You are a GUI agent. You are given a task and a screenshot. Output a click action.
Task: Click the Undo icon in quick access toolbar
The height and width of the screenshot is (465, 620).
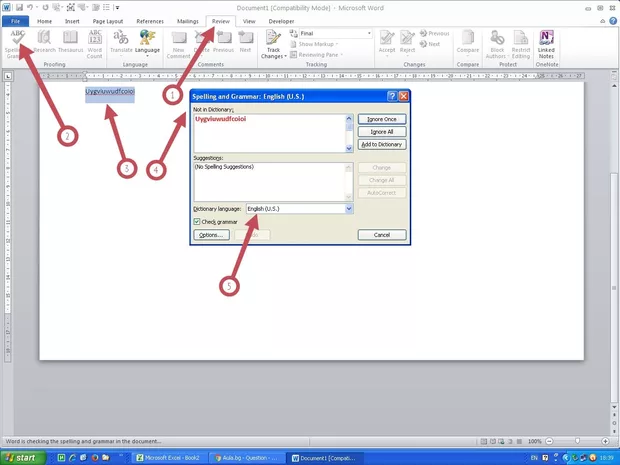point(30,7)
